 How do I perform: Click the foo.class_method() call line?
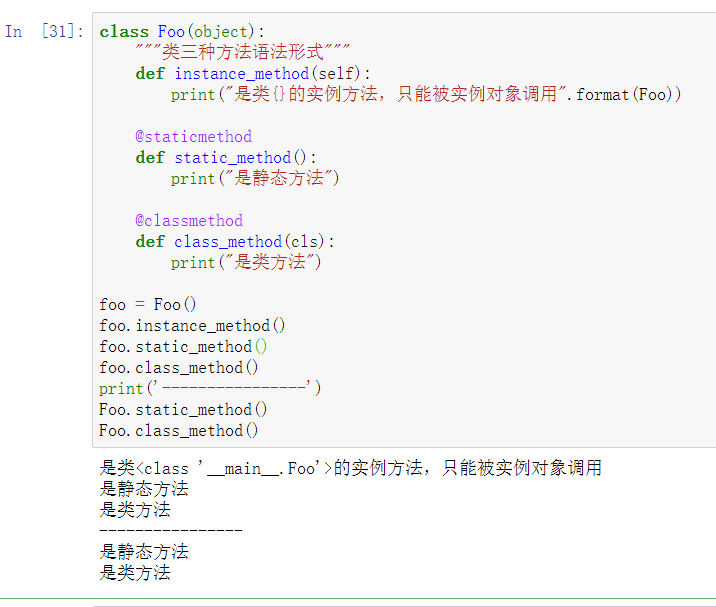(x=179, y=368)
